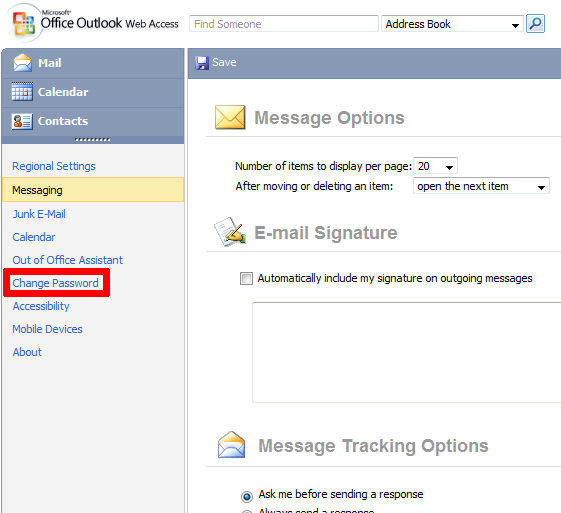Click the Save floppy disk icon
Screen dimensions: 561x513
[x=202, y=63]
